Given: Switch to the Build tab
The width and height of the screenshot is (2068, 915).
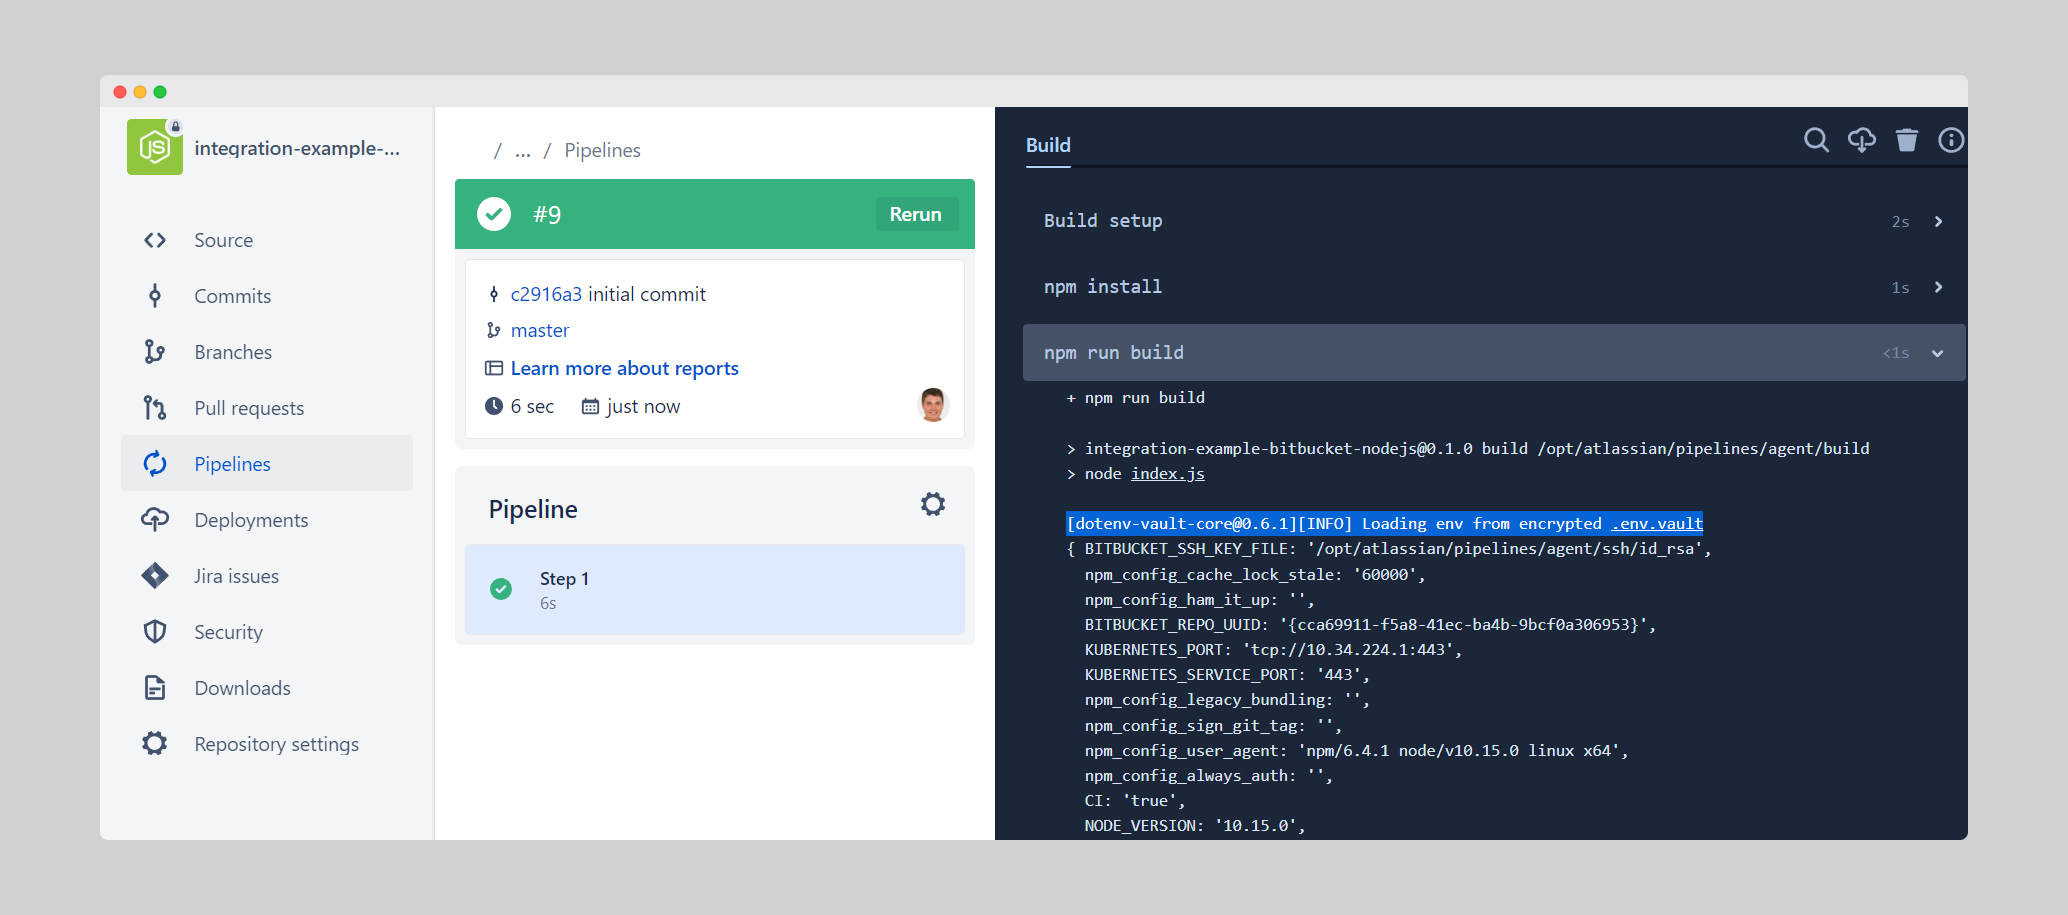Looking at the screenshot, I should [x=1048, y=146].
